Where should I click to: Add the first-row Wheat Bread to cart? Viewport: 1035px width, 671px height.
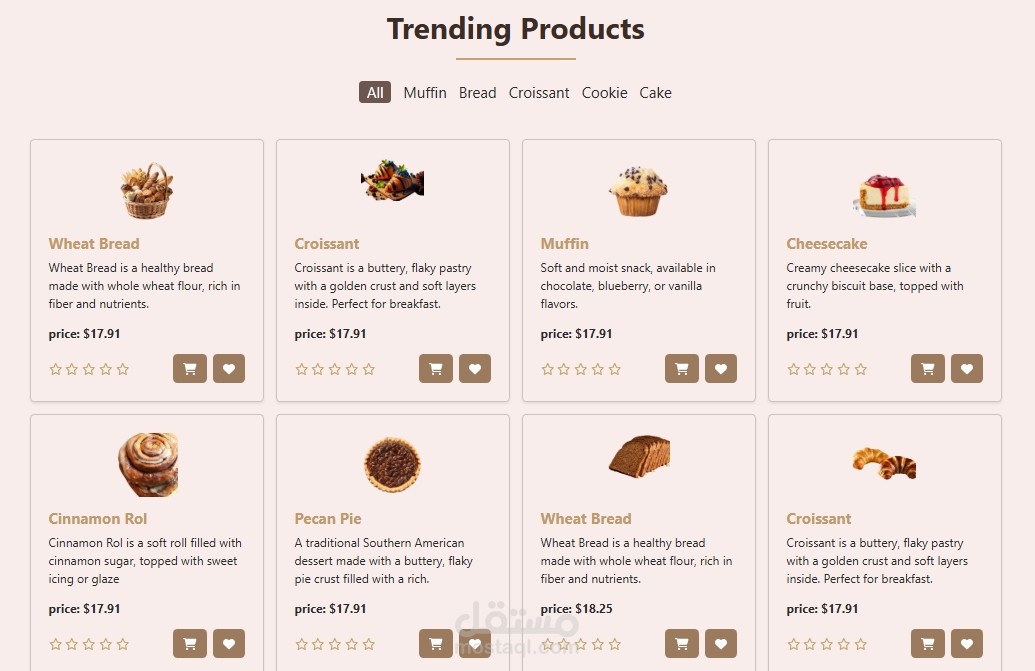(189, 369)
